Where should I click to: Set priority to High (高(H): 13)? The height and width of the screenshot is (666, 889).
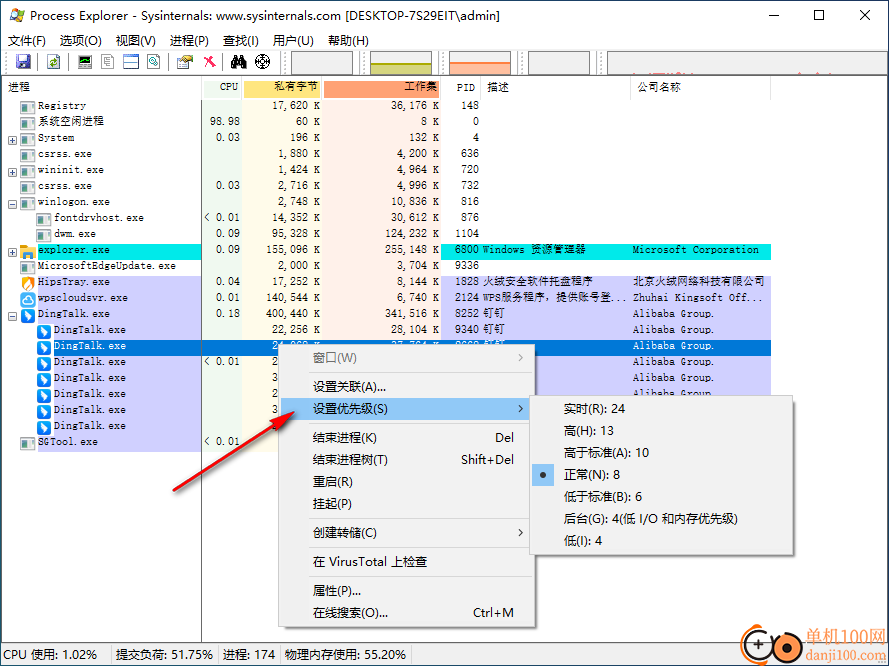click(661, 431)
